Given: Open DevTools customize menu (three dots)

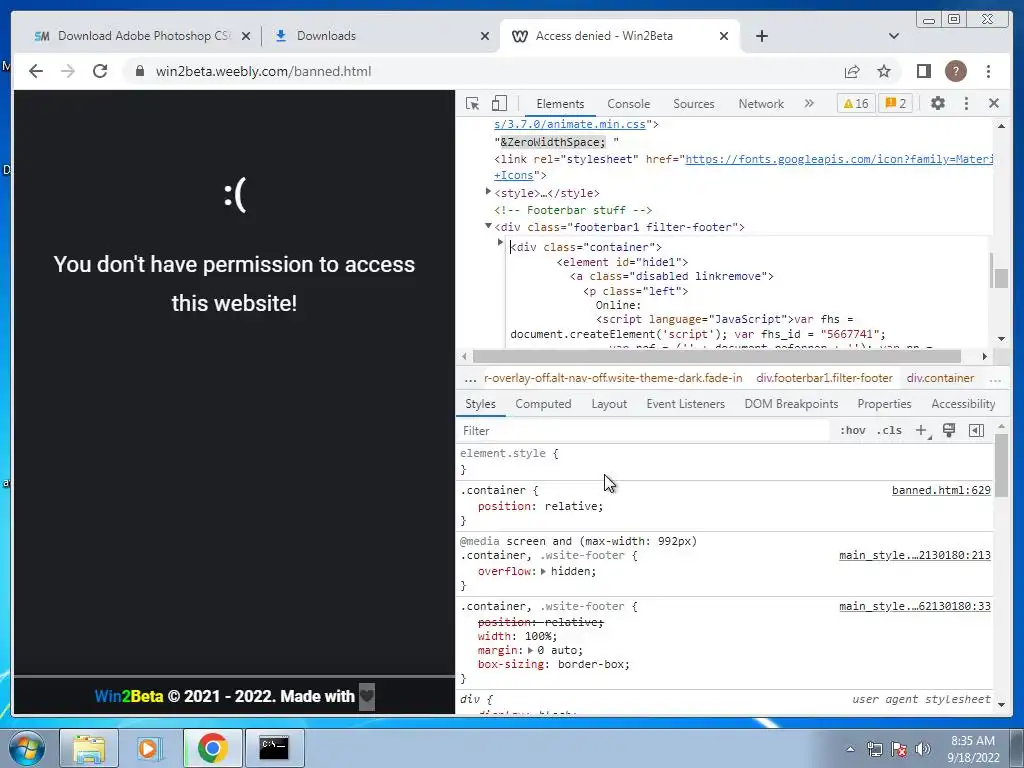Looking at the screenshot, I should [967, 103].
